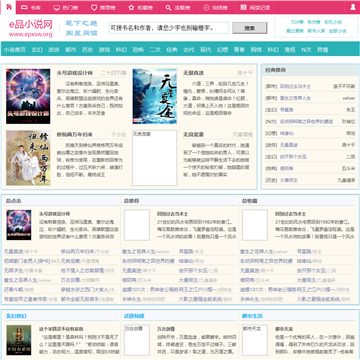Open the 手机小说 quick link

click(333, 22)
